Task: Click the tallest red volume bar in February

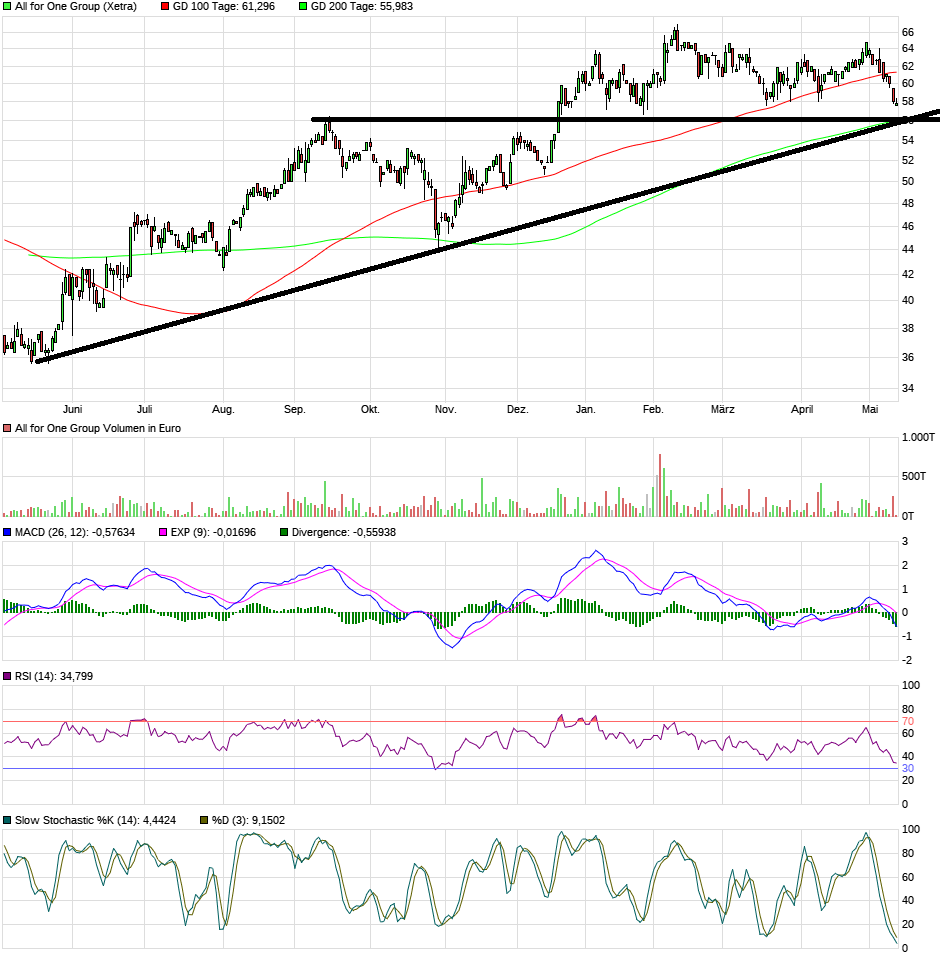Action: point(660,485)
